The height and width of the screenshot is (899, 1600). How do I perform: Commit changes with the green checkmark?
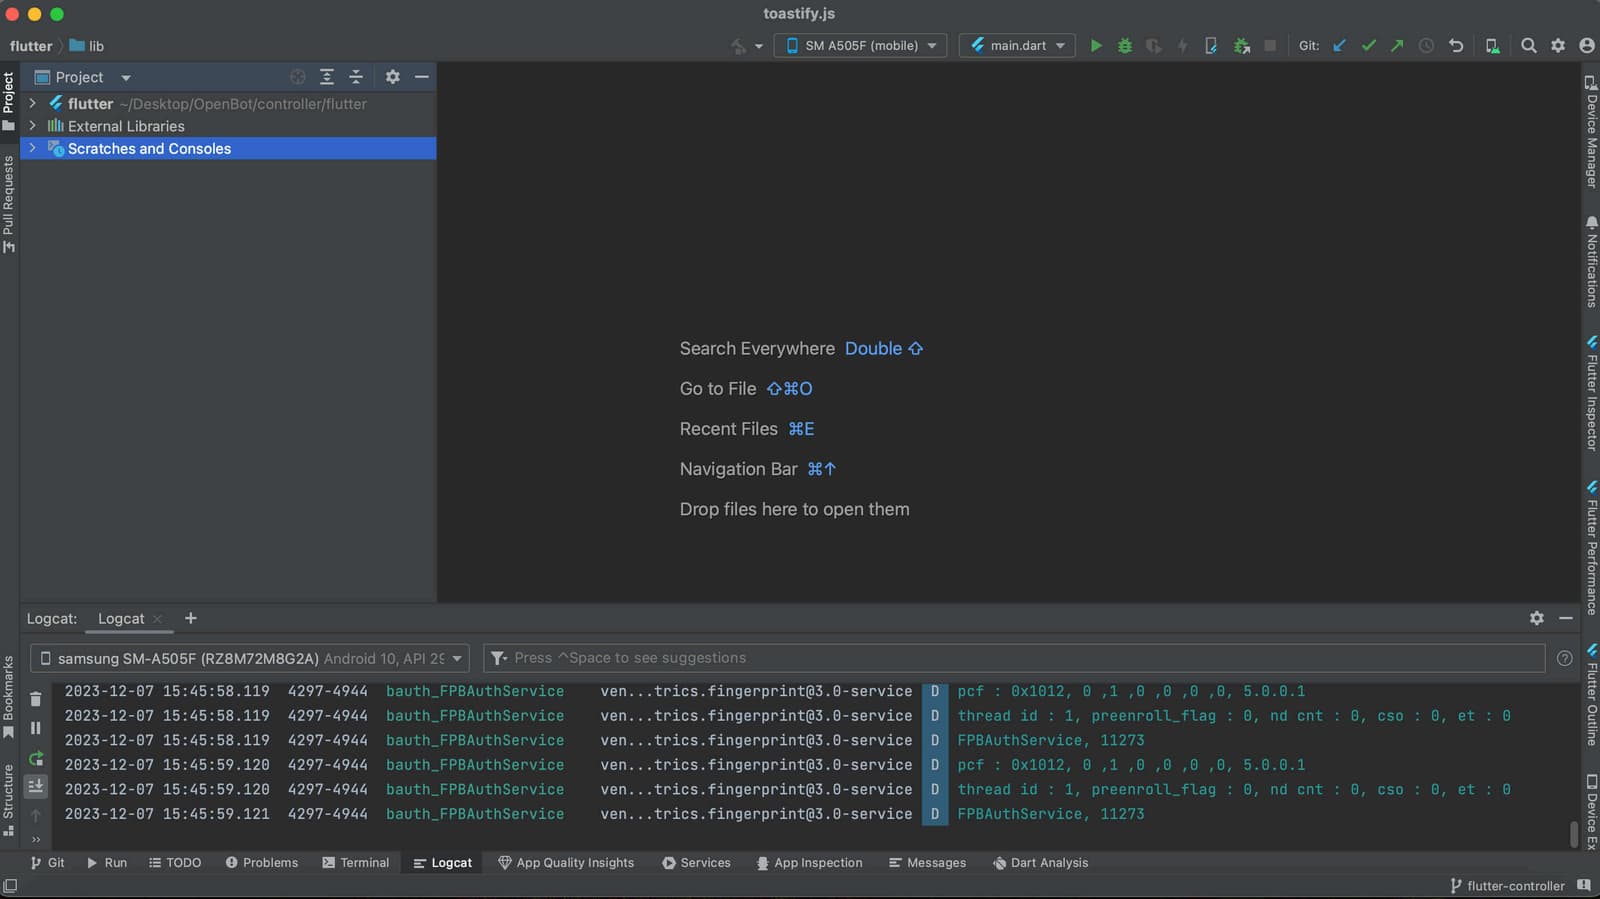pos(1369,46)
